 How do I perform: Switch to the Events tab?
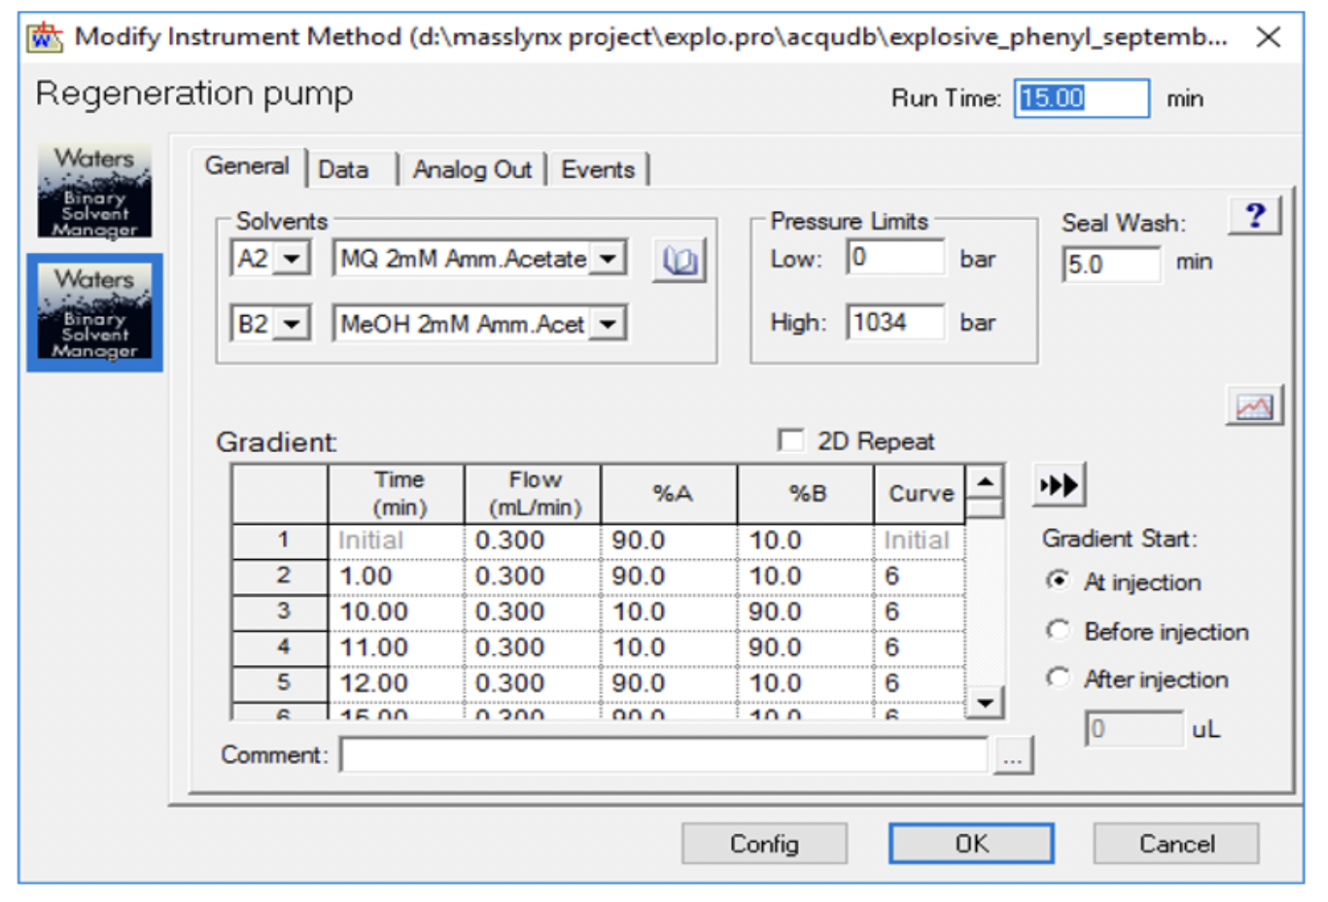coord(597,170)
